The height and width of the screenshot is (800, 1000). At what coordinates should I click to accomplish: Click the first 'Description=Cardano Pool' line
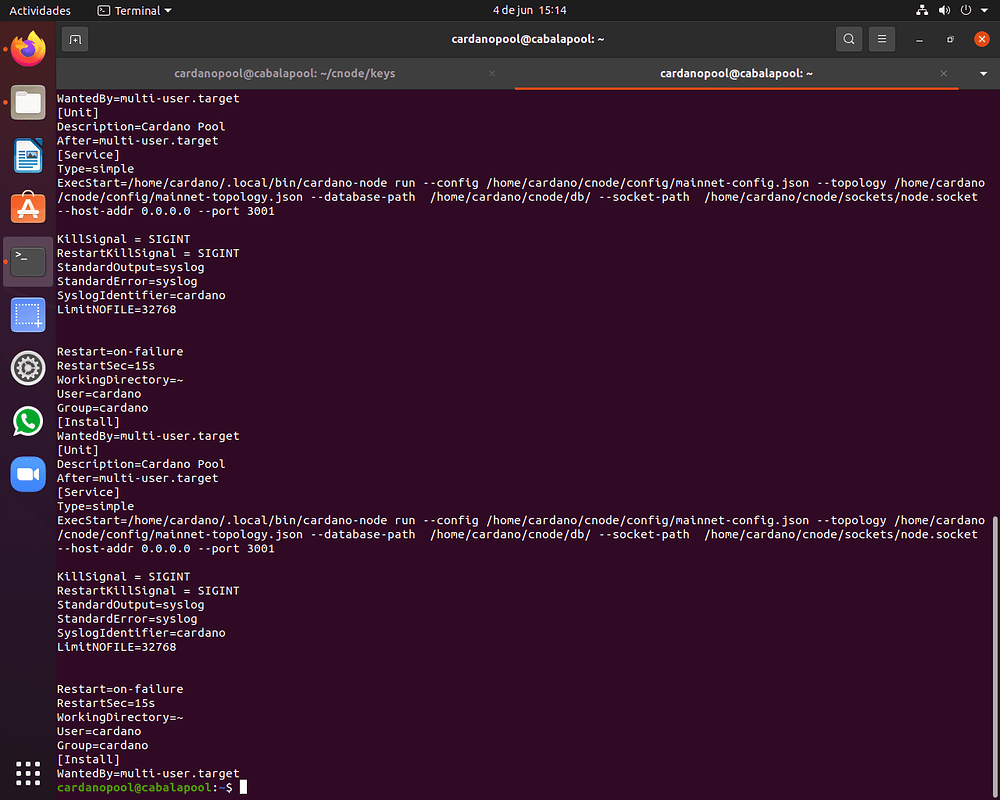(x=141, y=126)
